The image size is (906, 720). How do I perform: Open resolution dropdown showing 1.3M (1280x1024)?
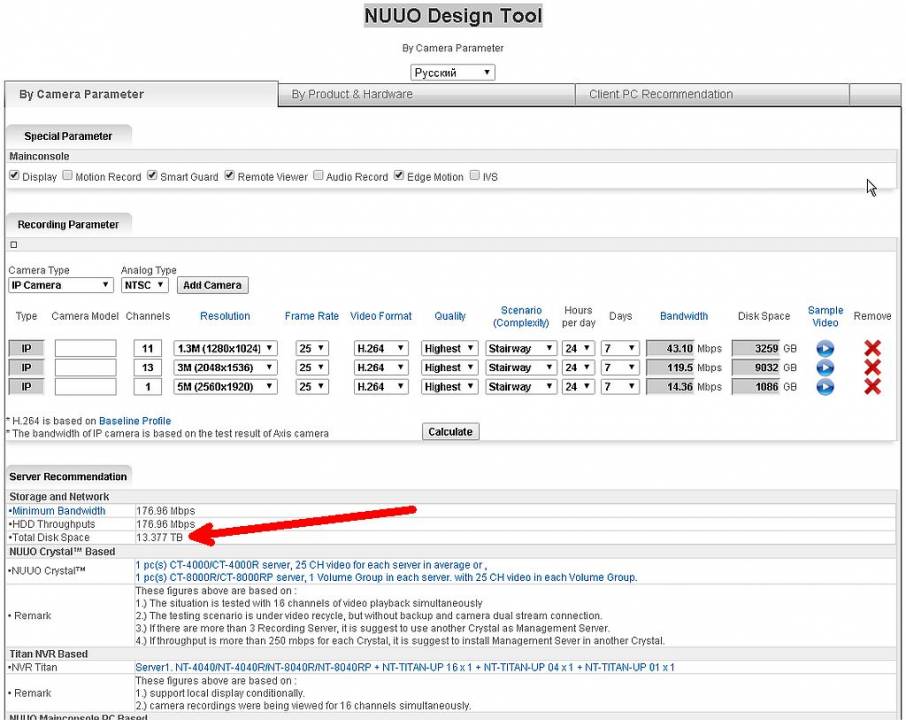pos(225,348)
